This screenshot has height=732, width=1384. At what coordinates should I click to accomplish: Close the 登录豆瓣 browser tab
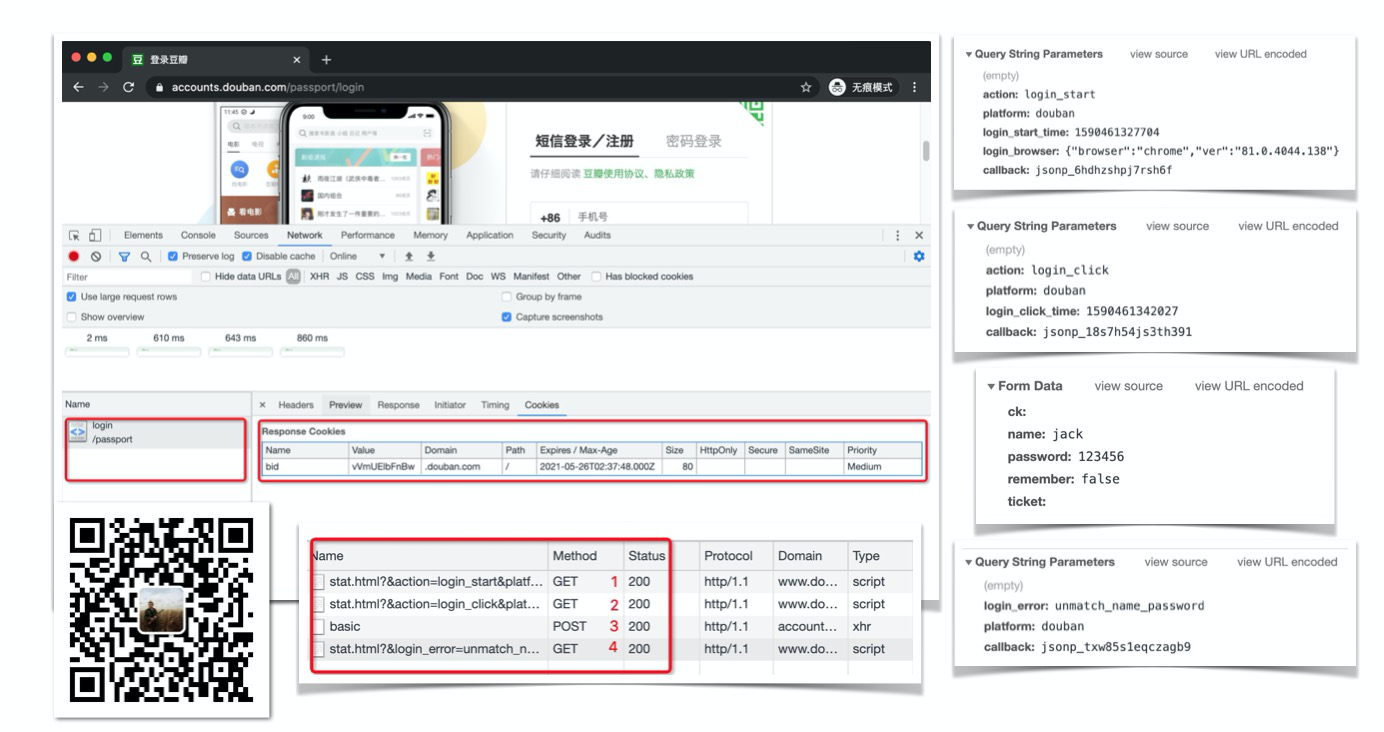coord(297,60)
